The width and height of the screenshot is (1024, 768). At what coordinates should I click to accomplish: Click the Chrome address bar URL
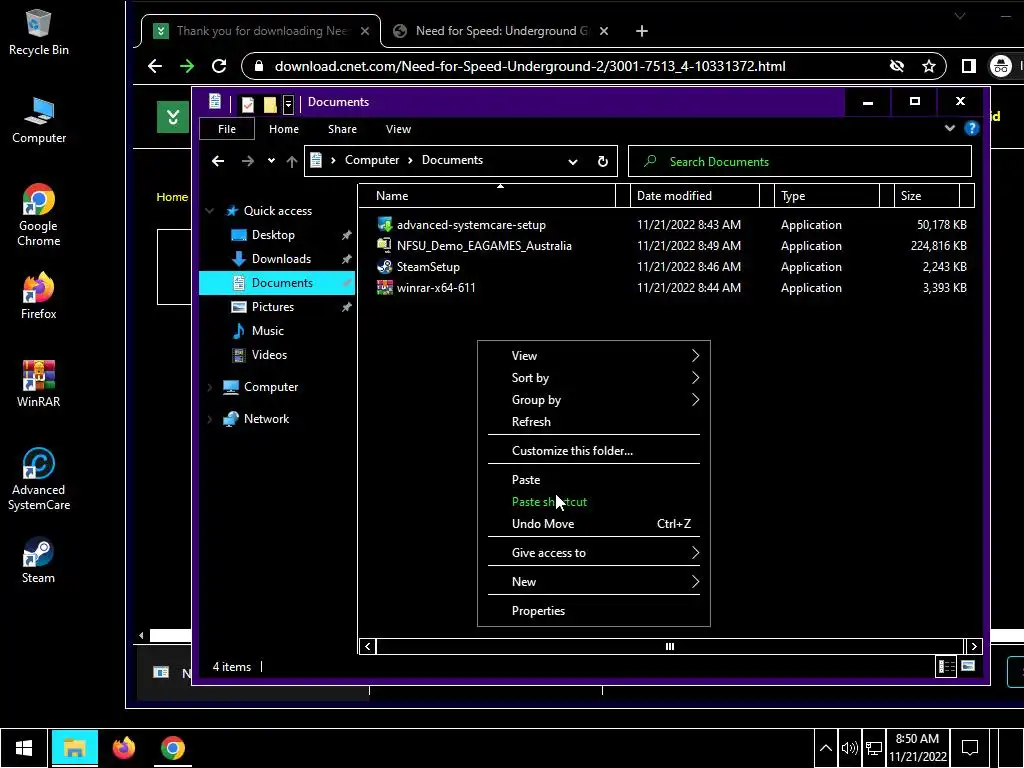(530, 66)
